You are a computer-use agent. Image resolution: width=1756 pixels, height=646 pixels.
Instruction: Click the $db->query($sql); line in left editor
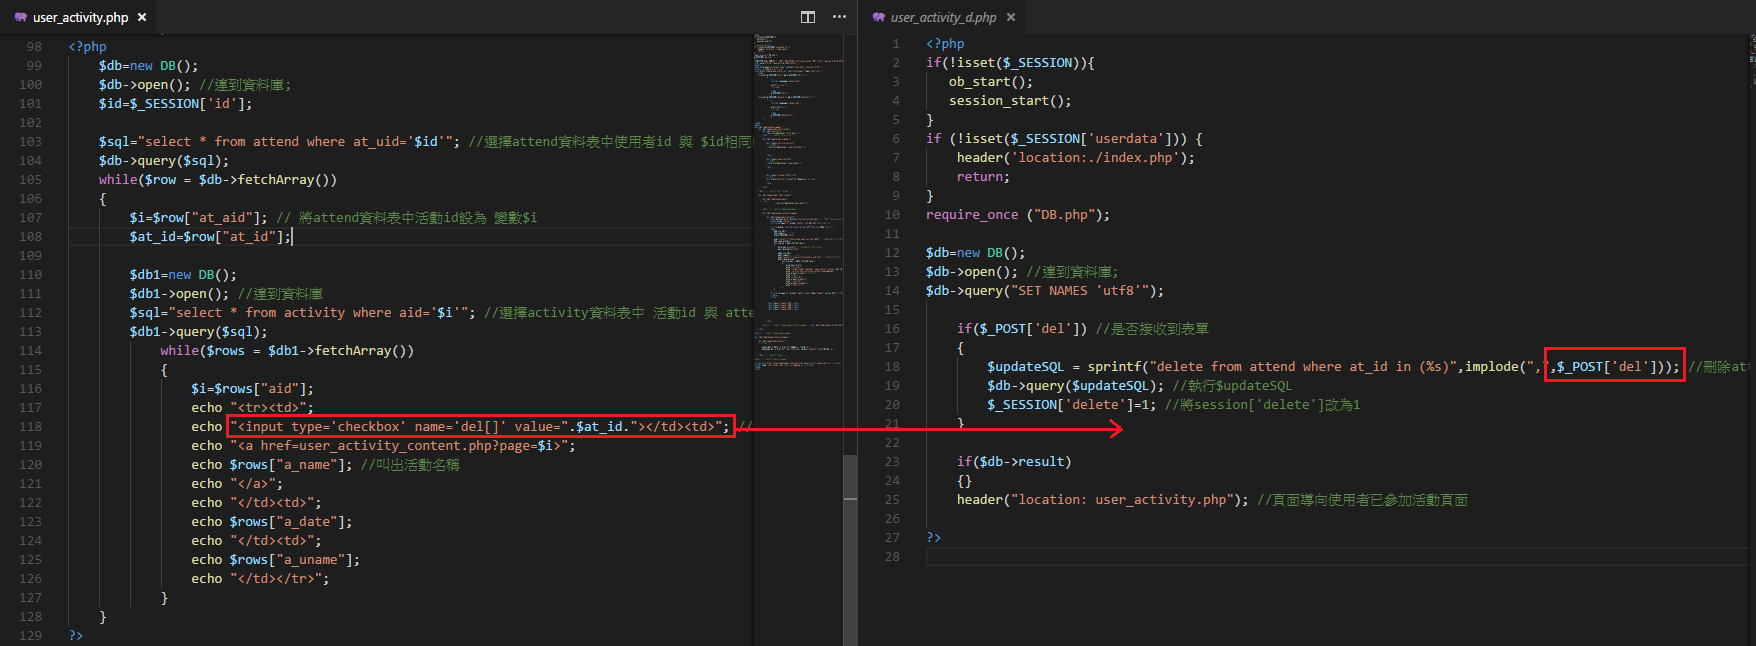point(164,161)
